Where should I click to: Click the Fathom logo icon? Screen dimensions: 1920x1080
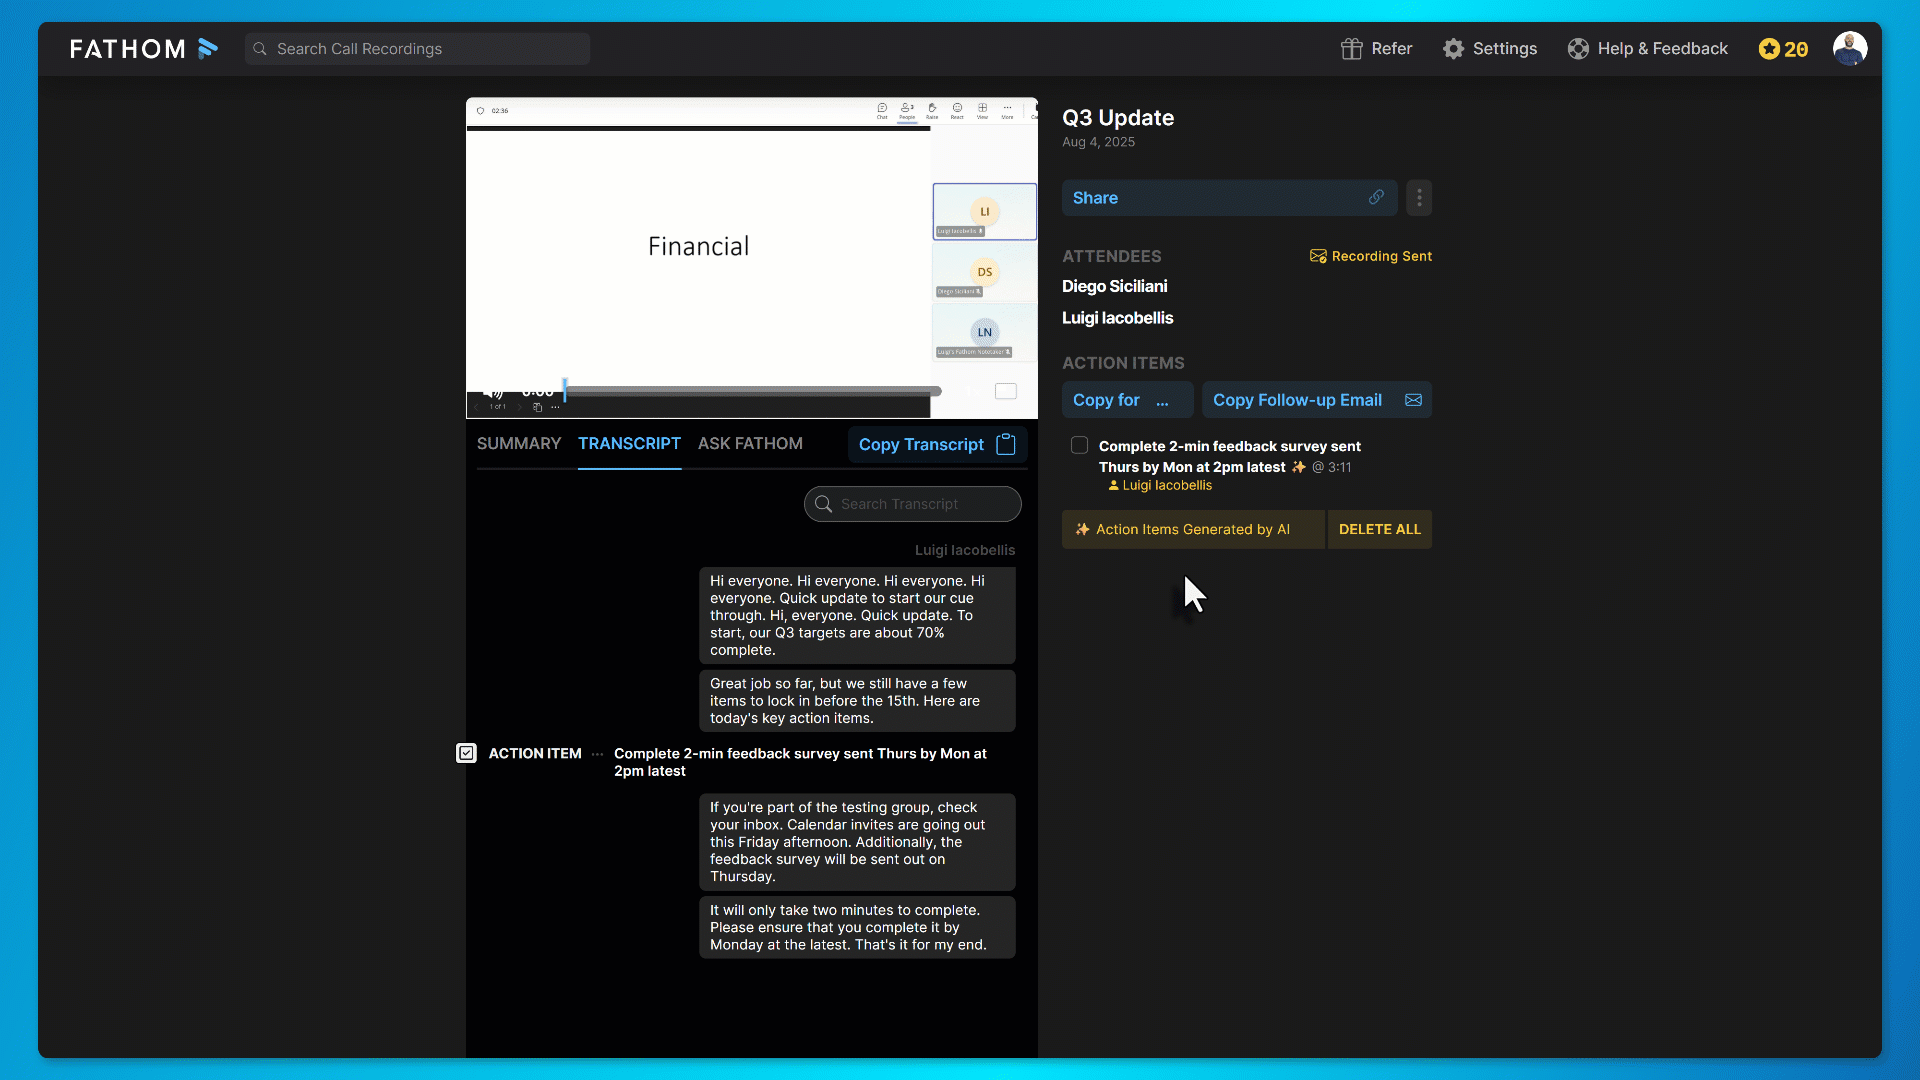click(208, 49)
